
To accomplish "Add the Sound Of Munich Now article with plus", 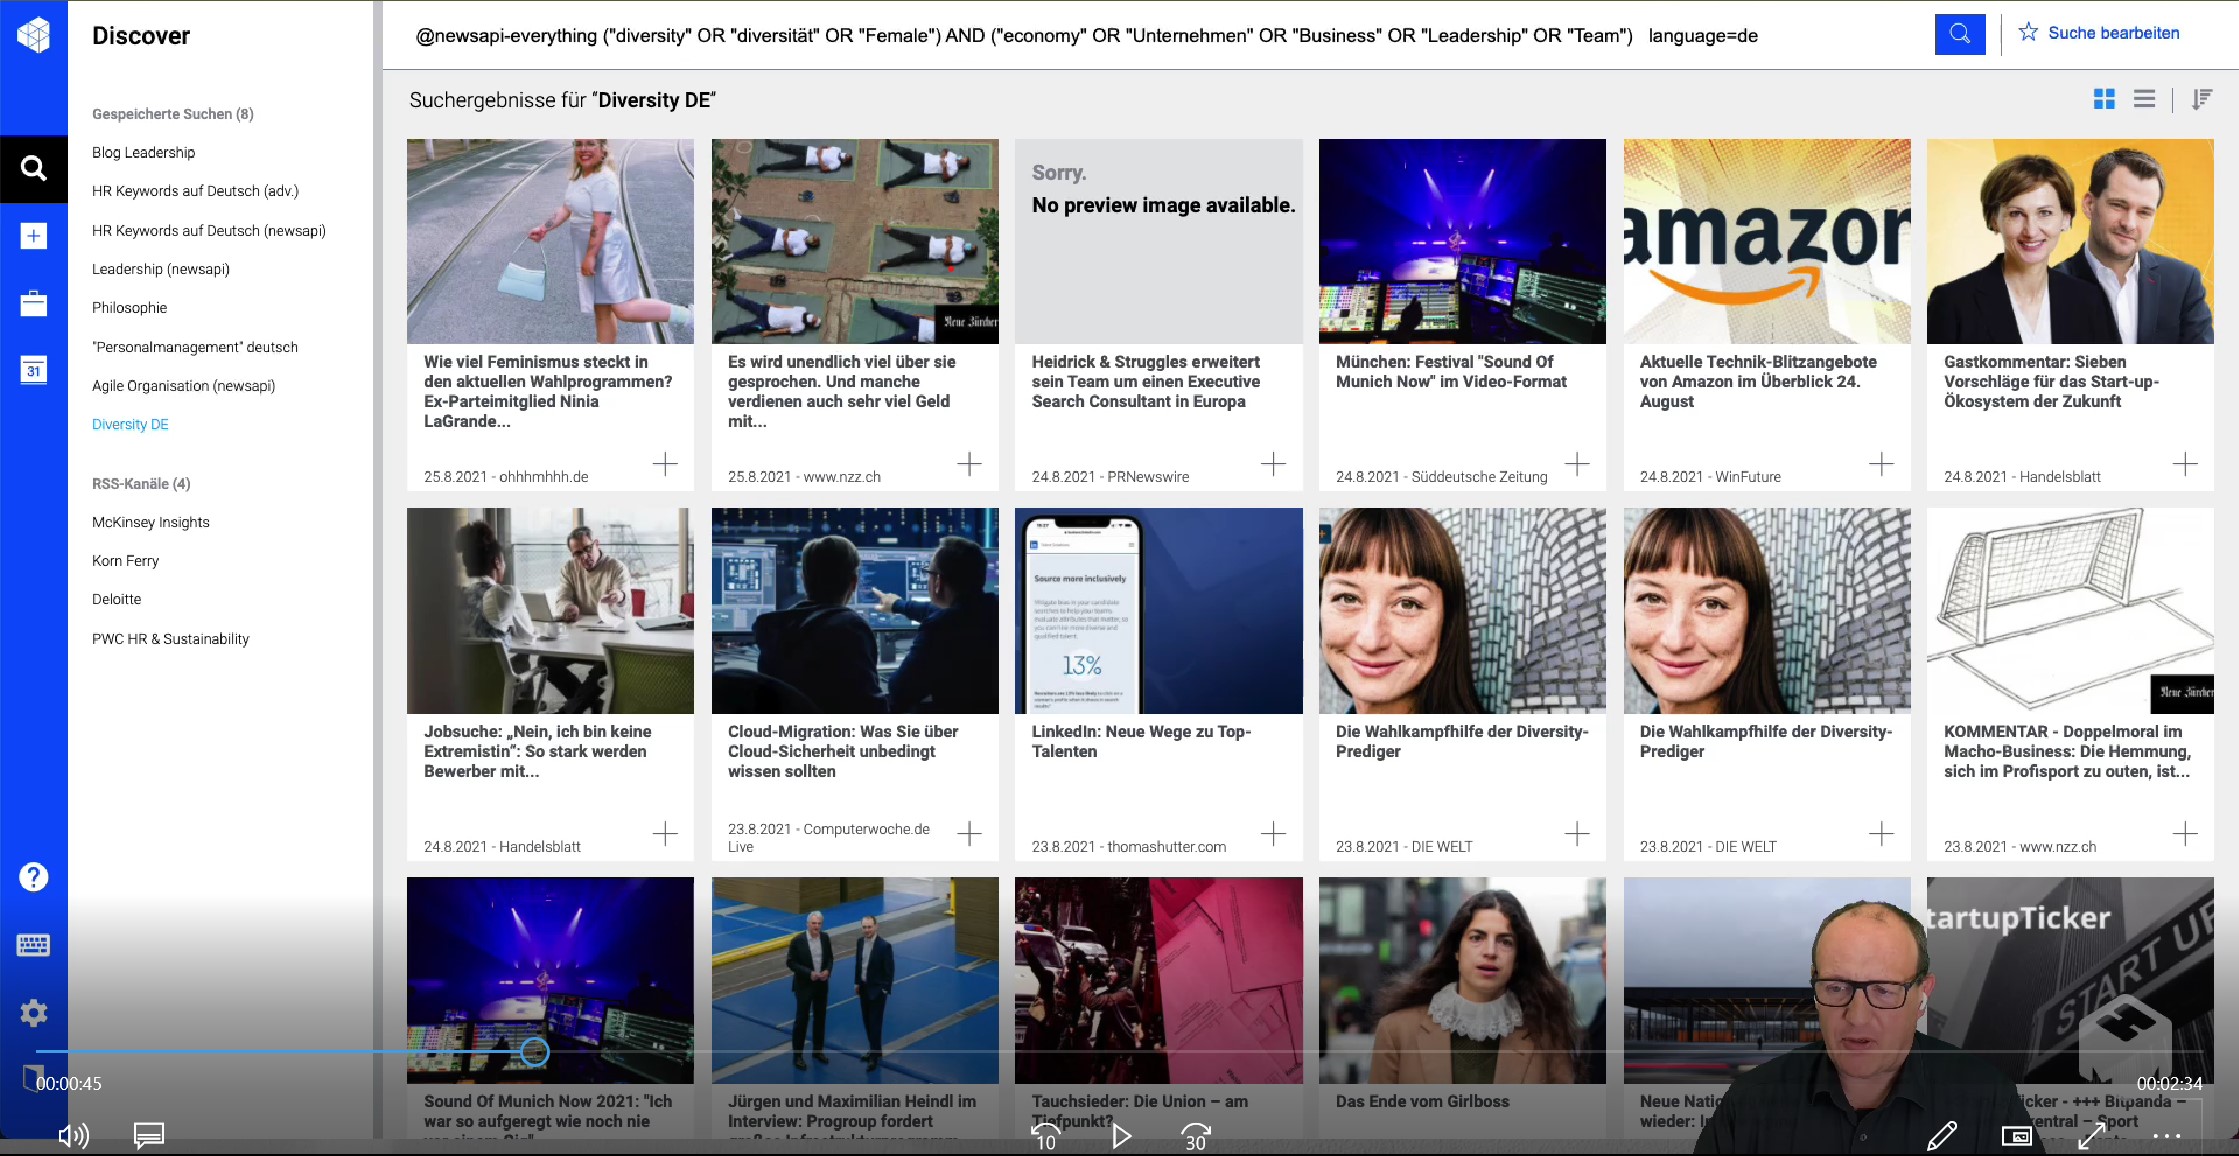I will 1577,464.
